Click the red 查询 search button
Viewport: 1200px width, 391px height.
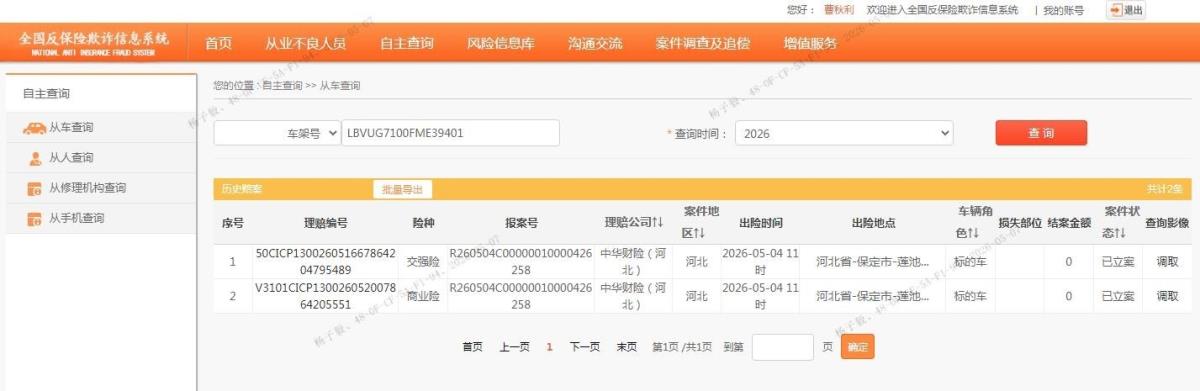coord(1041,133)
